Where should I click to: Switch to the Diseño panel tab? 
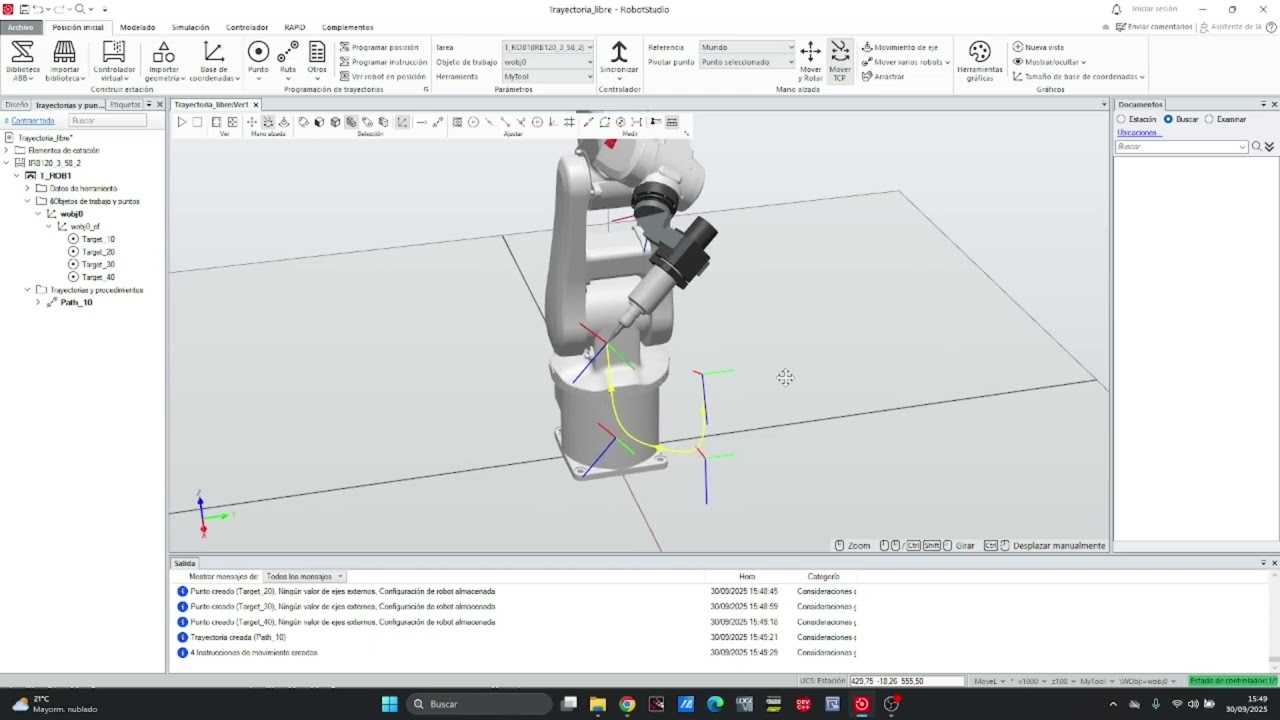[x=16, y=104]
